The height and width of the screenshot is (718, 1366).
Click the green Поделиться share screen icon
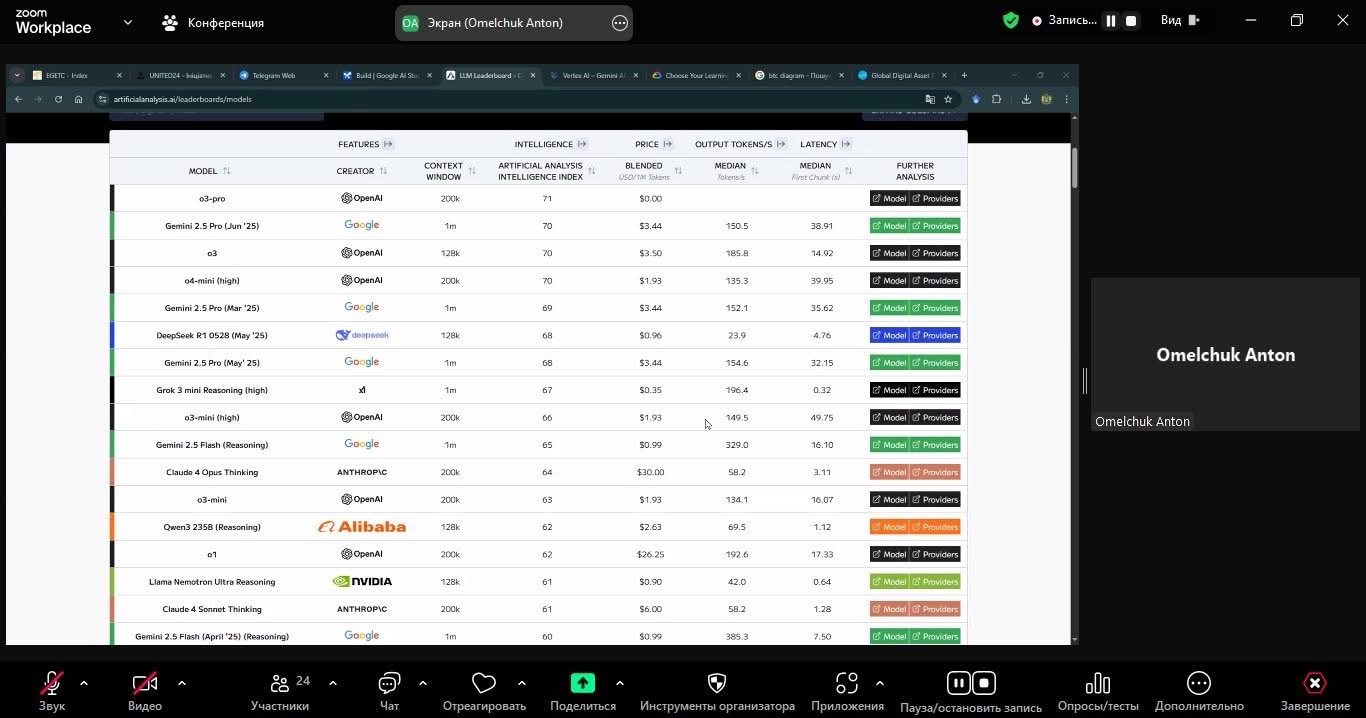point(582,683)
